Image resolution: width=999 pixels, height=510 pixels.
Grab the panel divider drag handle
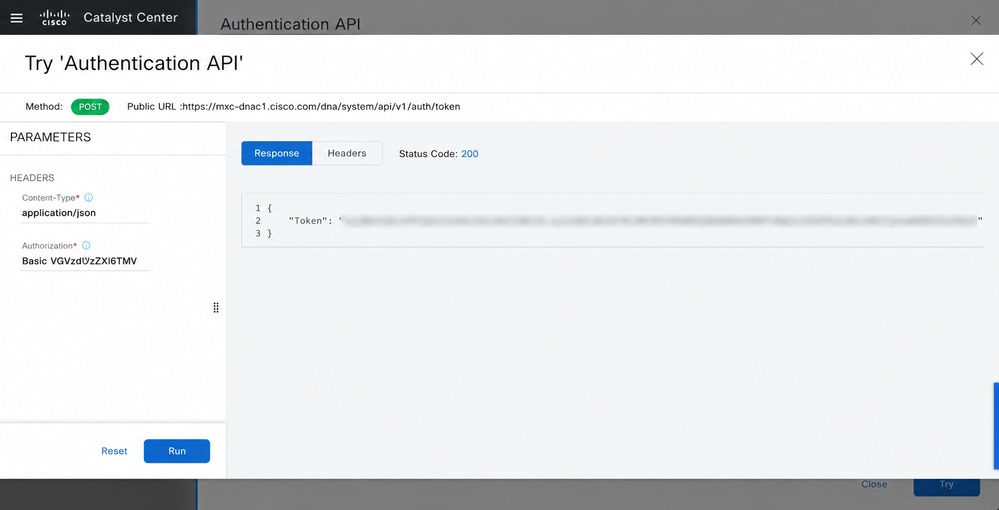[x=216, y=308]
